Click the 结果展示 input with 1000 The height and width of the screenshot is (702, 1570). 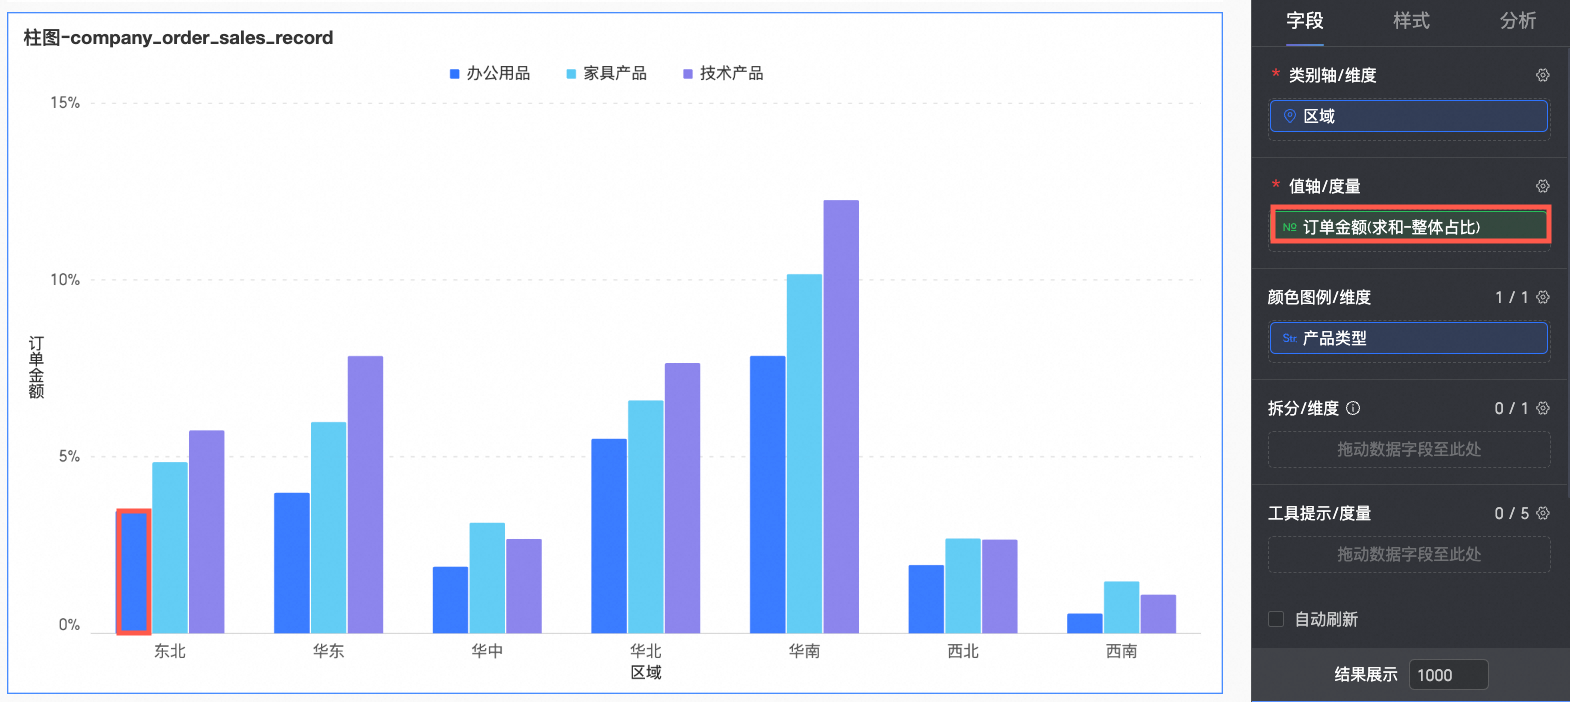1448,675
